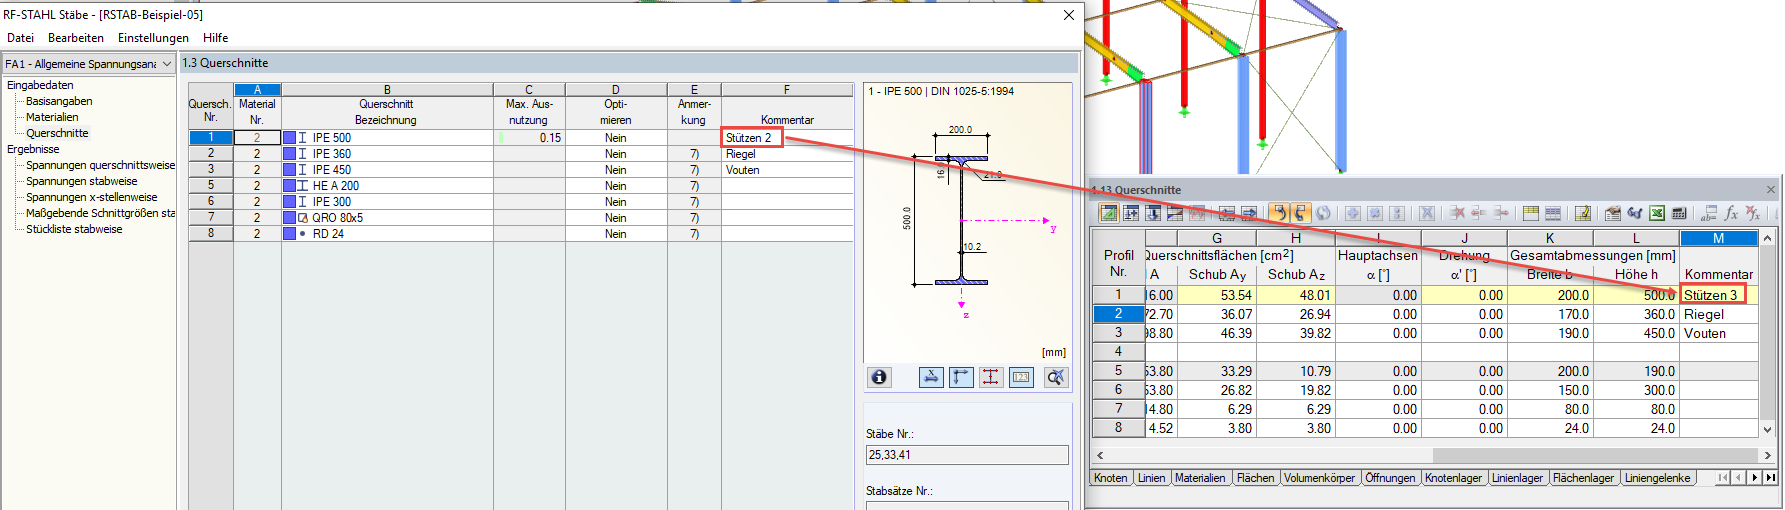
Task: Click the Stäbe Nr. field showing 25,33,41
Action: tap(967, 455)
